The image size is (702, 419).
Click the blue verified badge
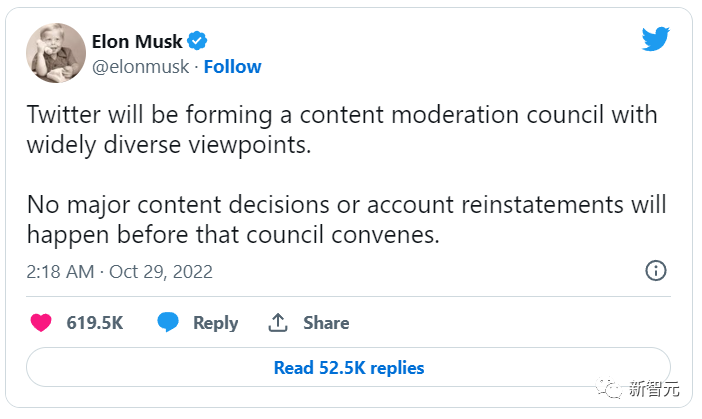click(x=198, y=41)
